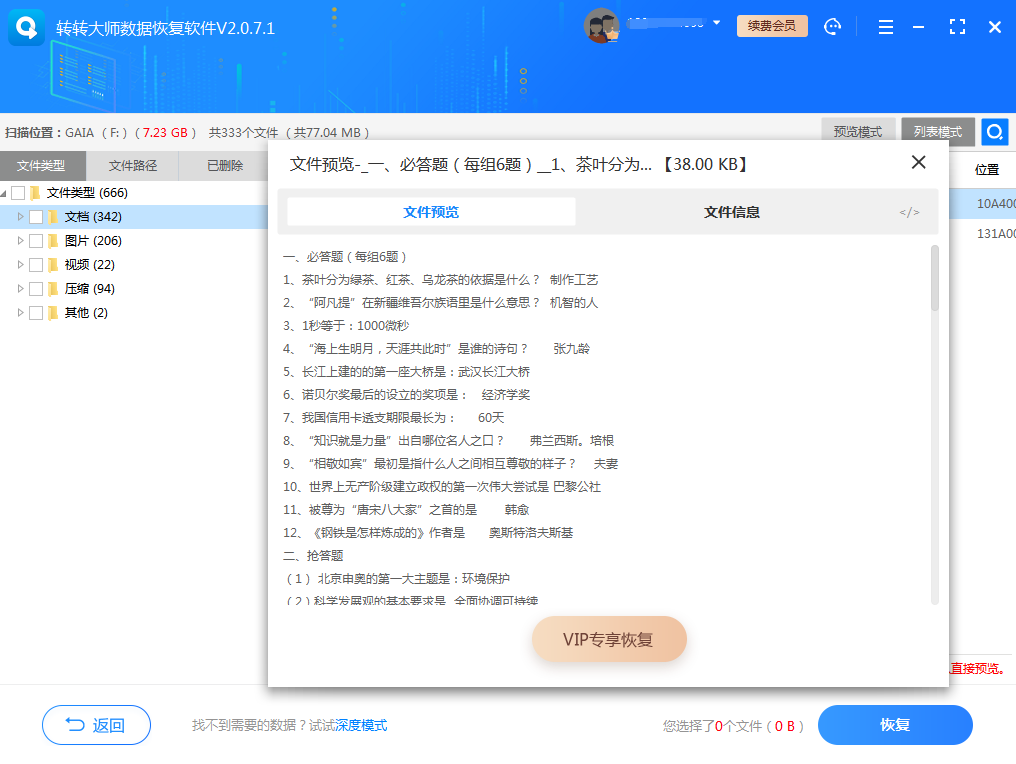The width and height of the screenshot is (1016, 764).
Task: Open the hamburger main menu icon
Action: point(885,27)
